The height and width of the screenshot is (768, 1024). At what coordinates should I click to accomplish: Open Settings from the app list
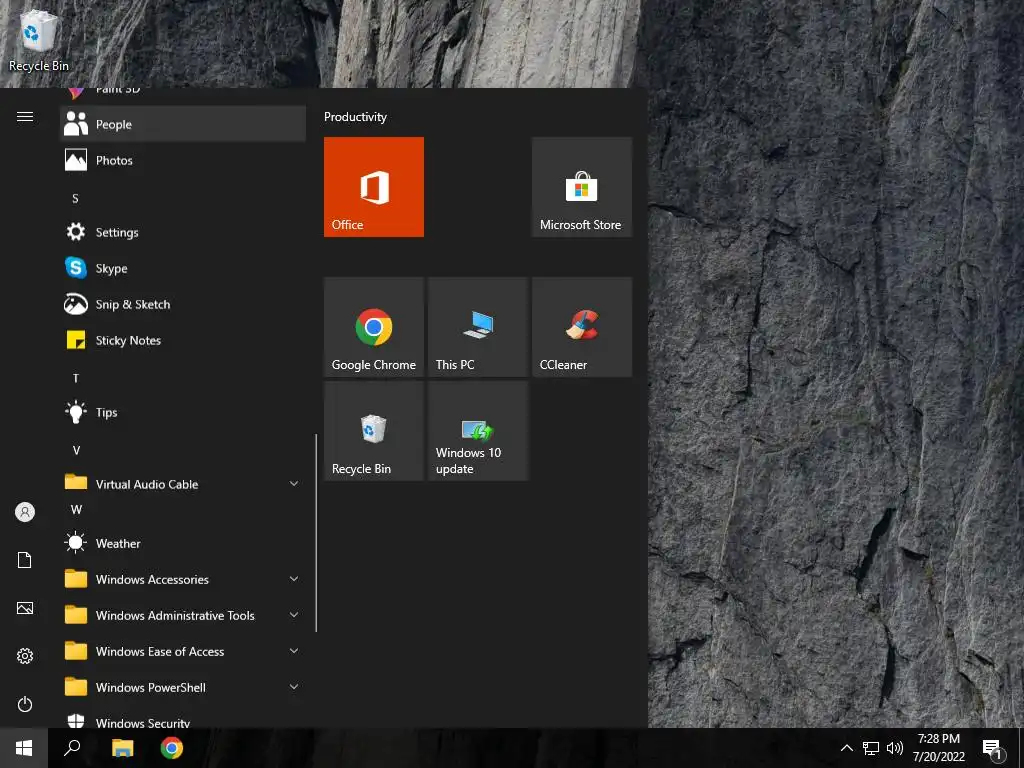coord(183,232)
